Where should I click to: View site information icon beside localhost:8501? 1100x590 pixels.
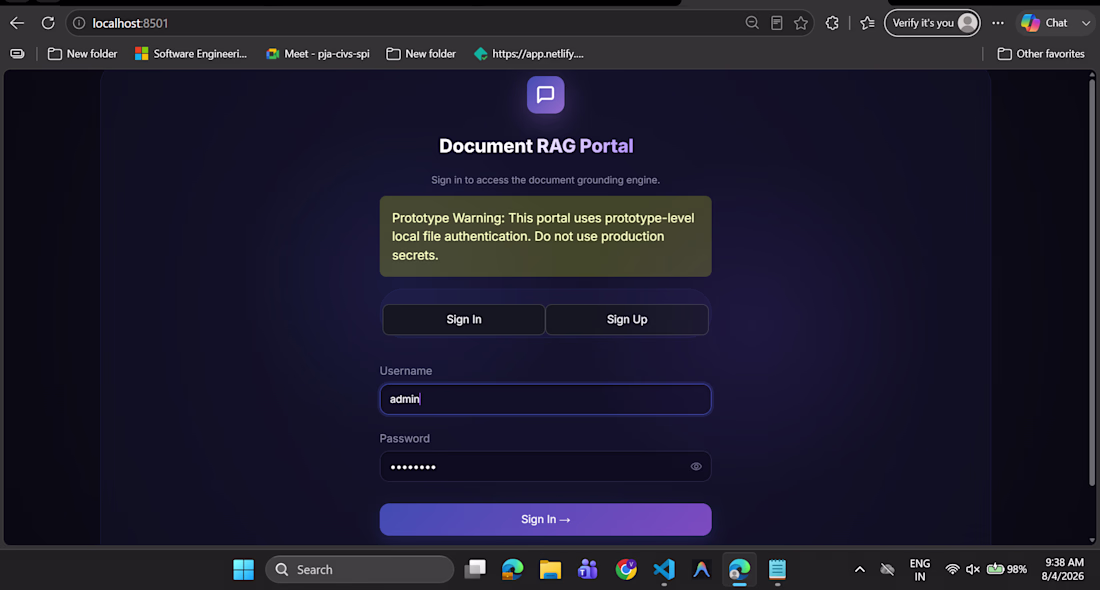pos(79,23)
